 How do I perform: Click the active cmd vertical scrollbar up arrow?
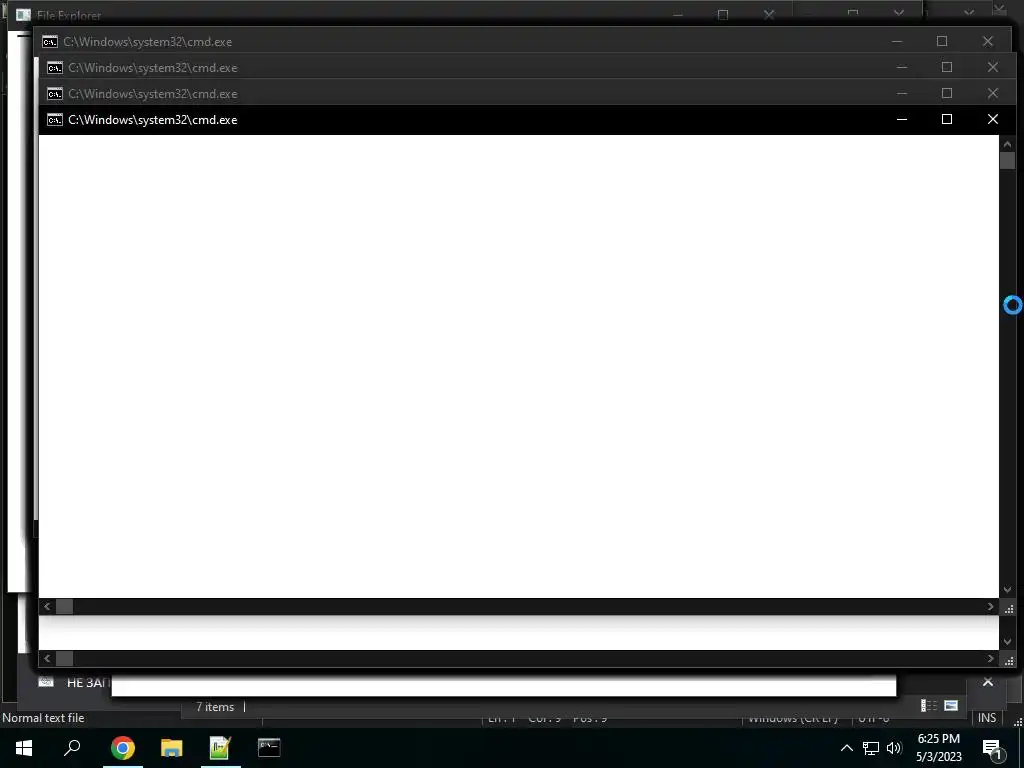1007,144
